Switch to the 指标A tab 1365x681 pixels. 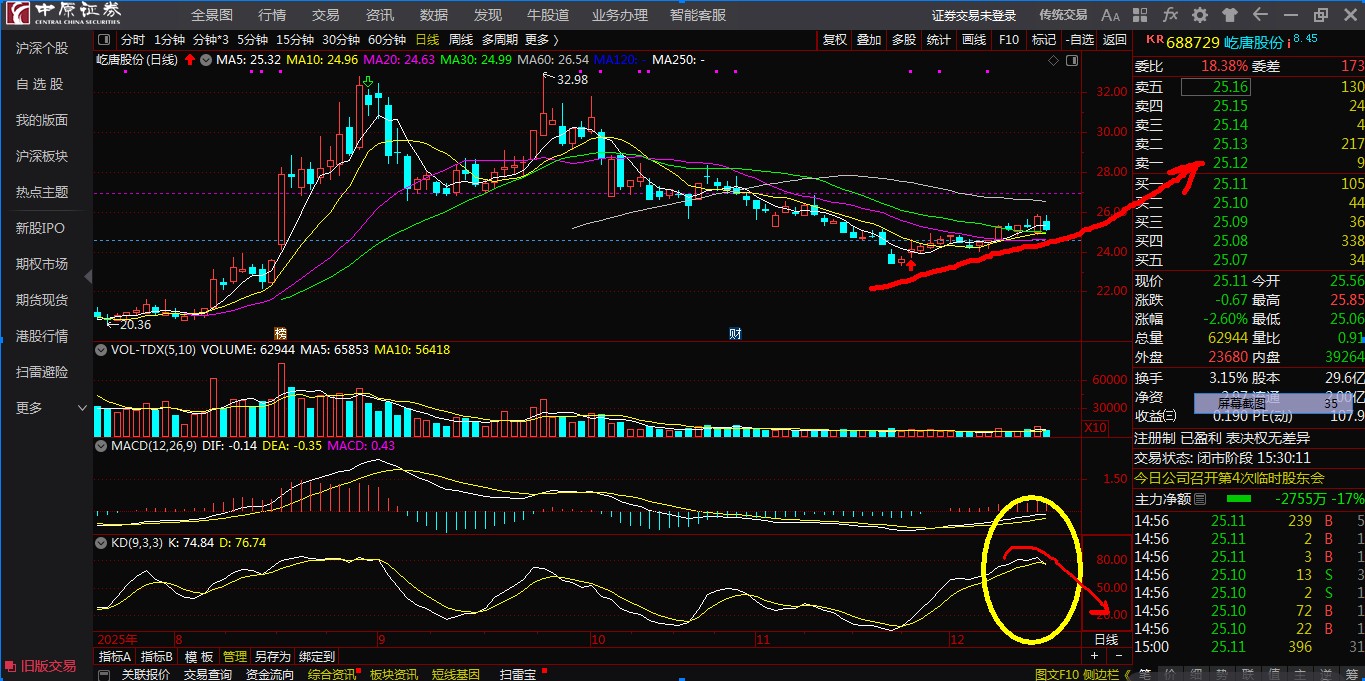point(114,657)
